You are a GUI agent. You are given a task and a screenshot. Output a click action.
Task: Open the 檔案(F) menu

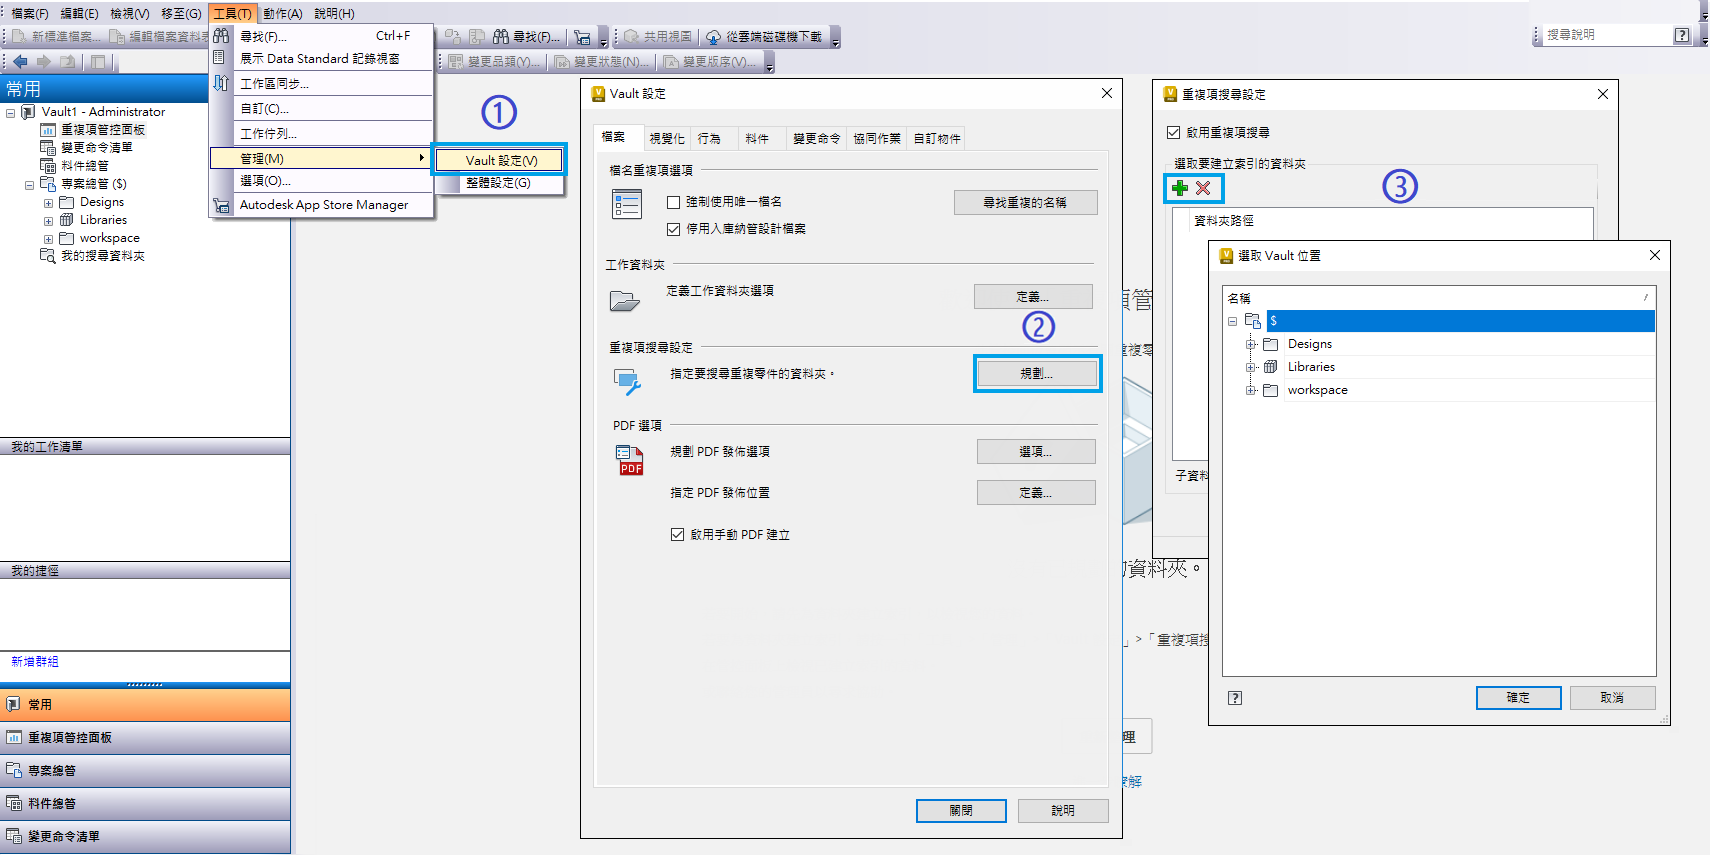coord(30,13)
